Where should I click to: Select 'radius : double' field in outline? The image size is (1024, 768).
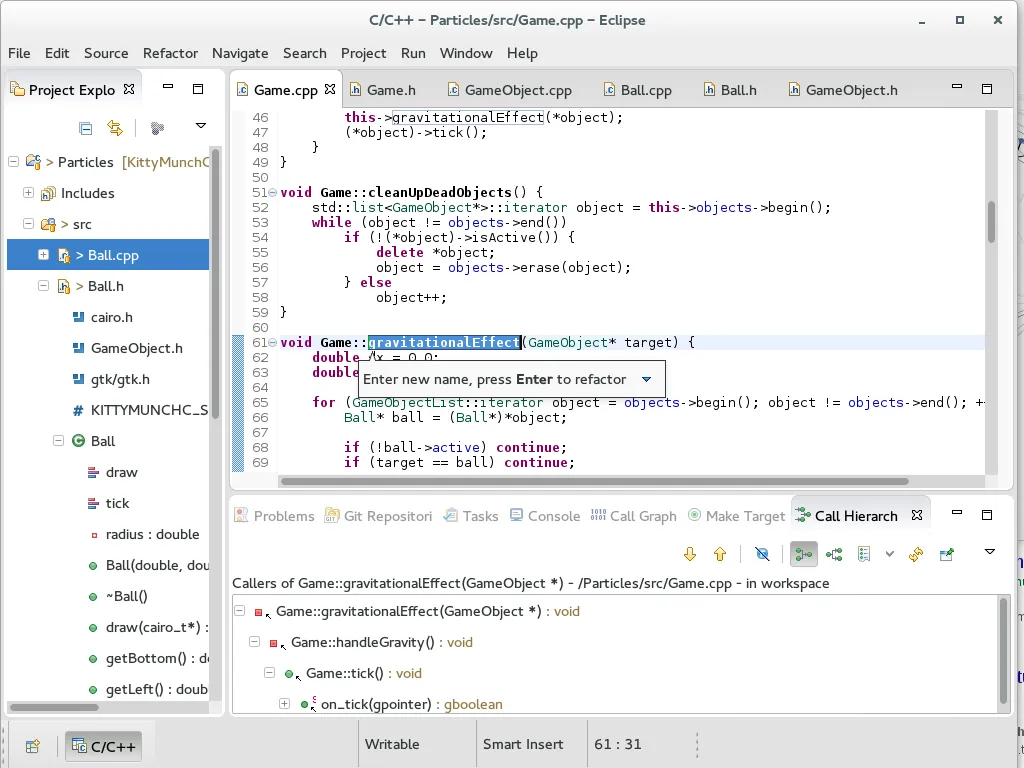pyautogui.click(x=152, y=534)
